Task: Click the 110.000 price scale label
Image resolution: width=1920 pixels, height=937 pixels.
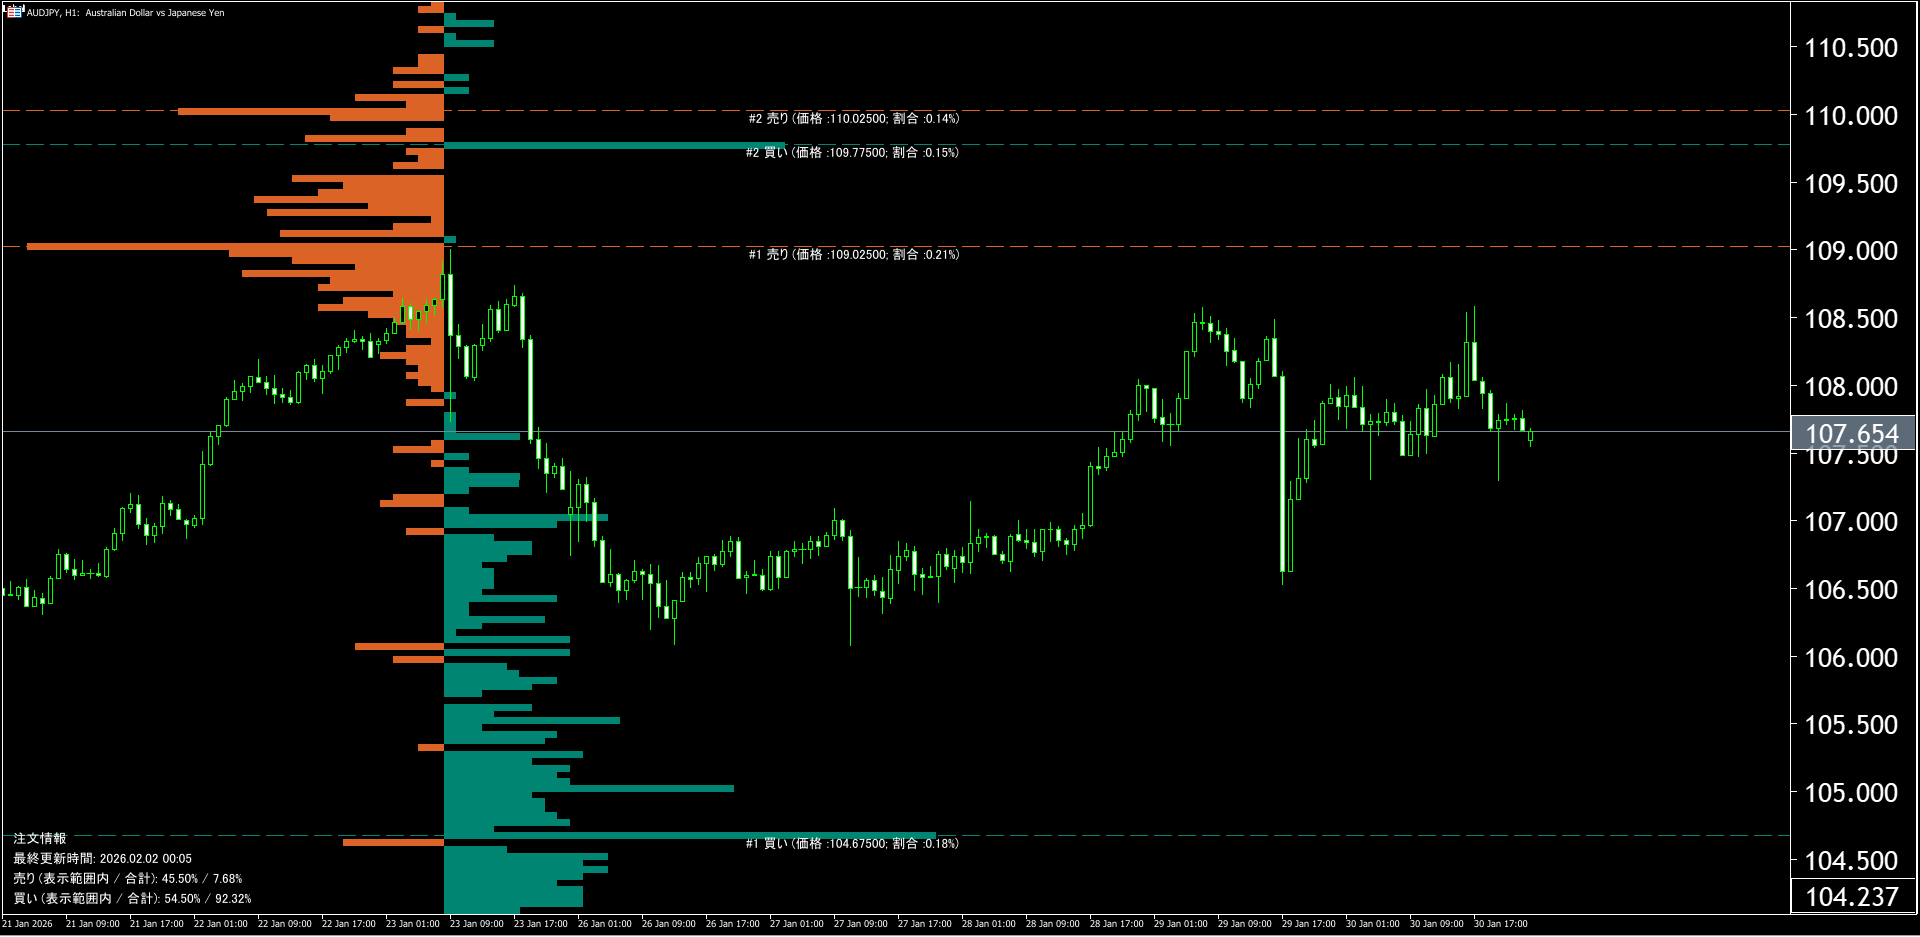Action: click(1851, 116)
